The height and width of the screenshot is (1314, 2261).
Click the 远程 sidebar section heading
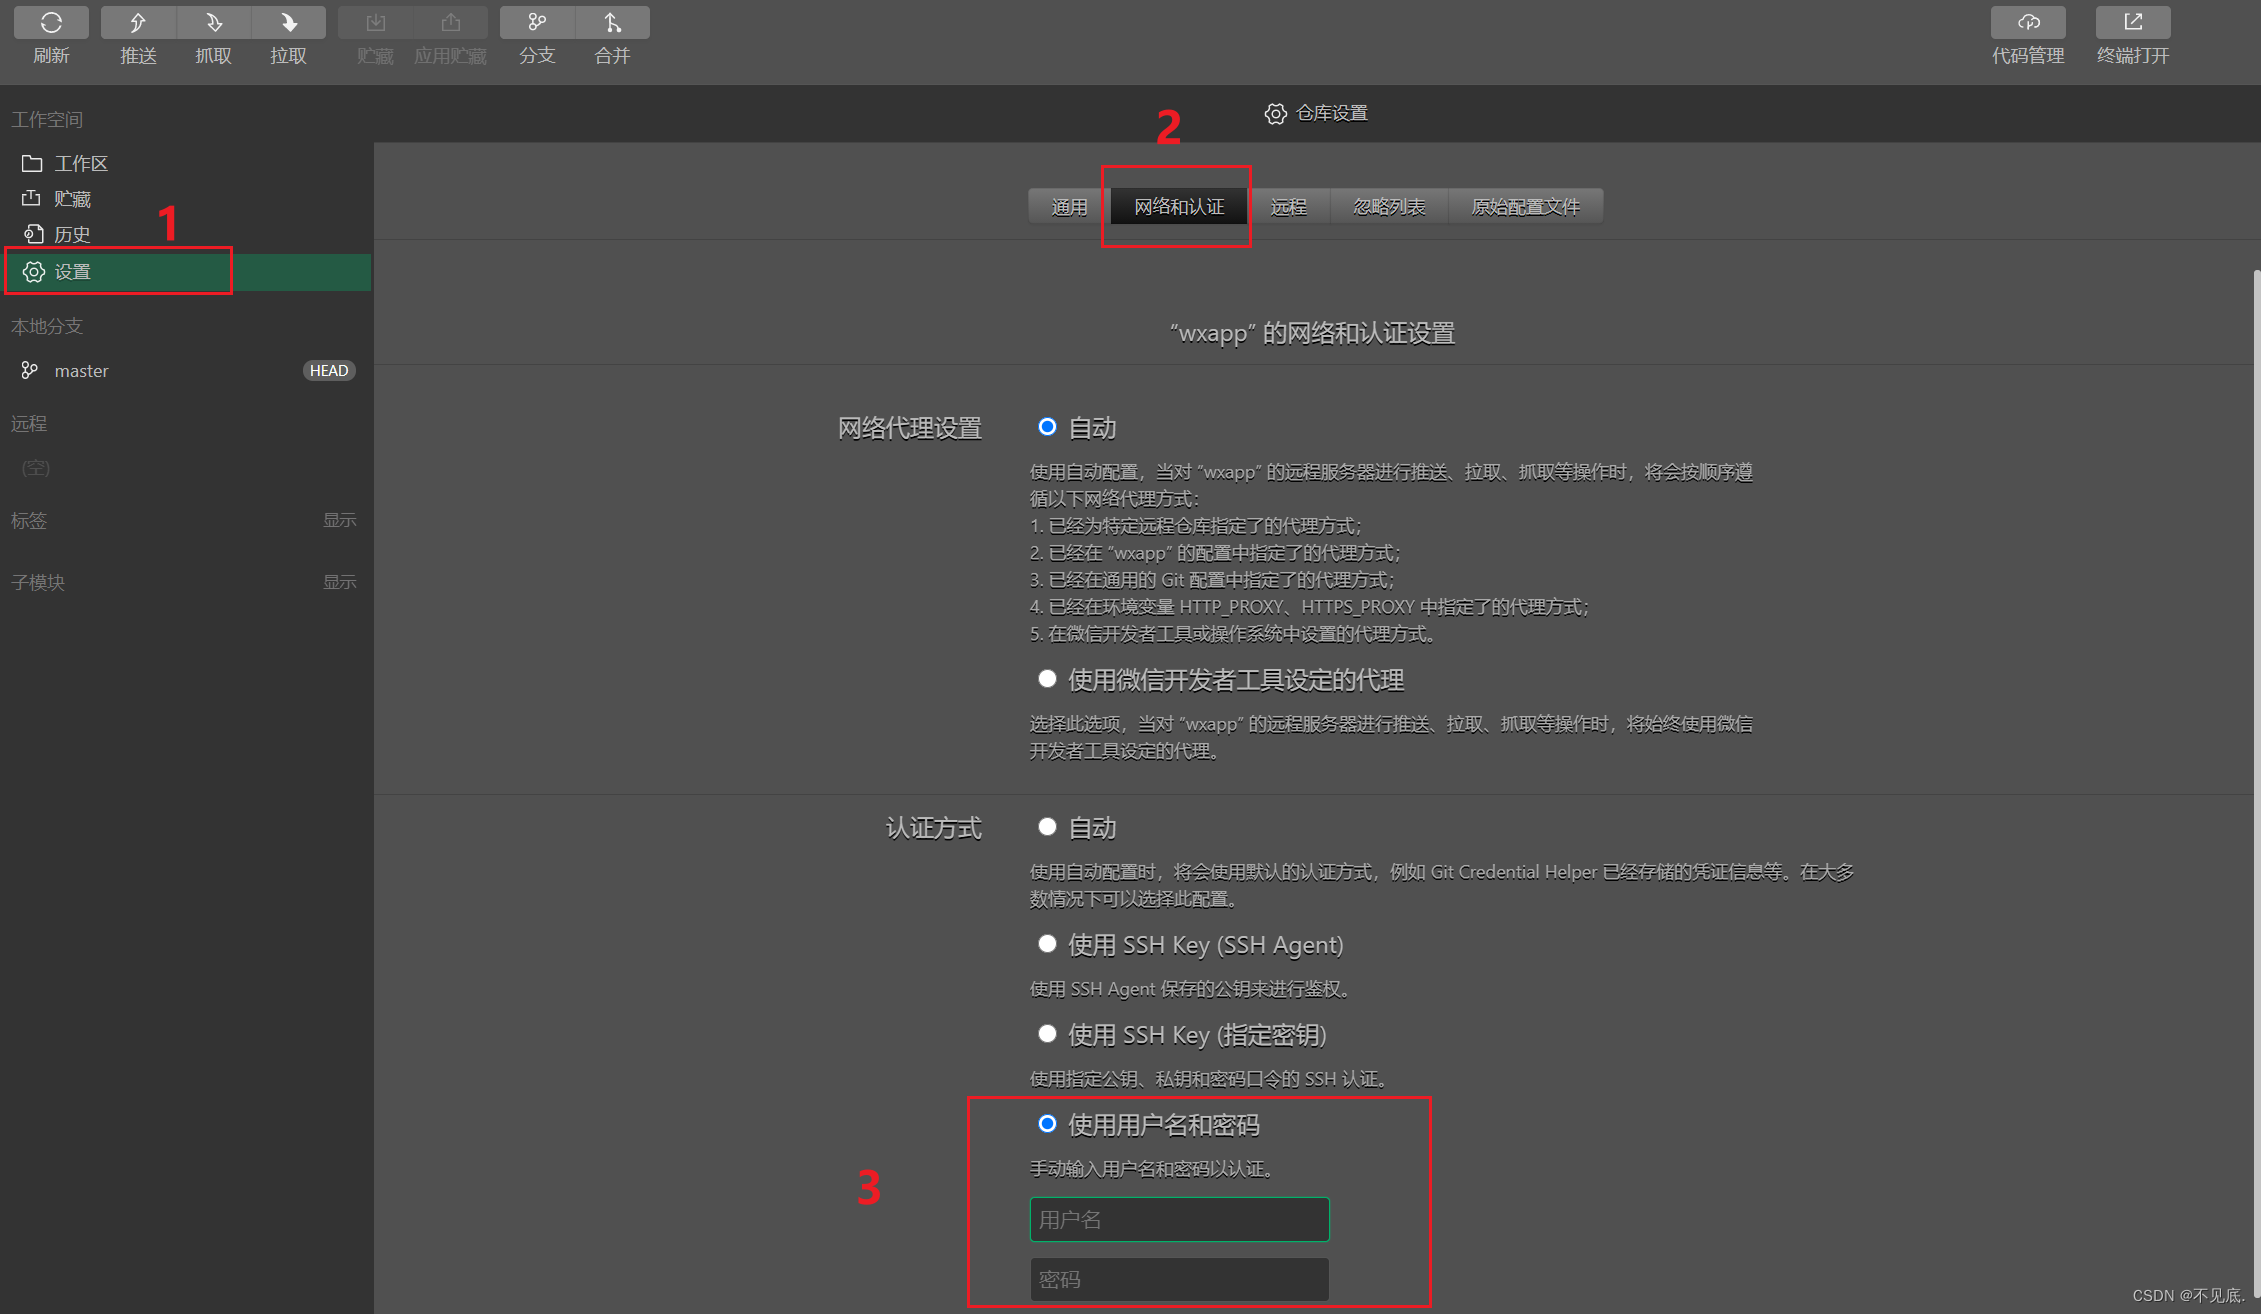tap(29, 424)
